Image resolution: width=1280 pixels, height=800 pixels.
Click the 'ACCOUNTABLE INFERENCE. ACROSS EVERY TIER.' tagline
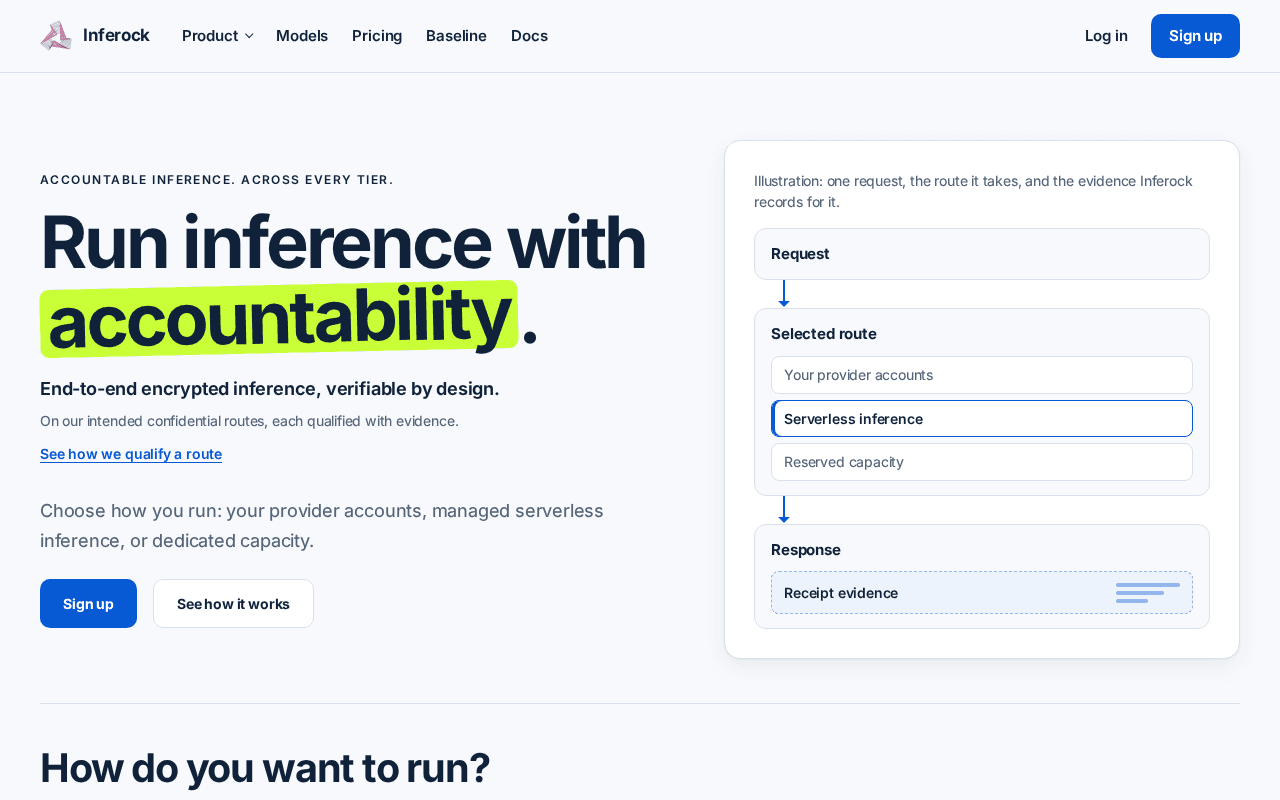tap(217, 180)
